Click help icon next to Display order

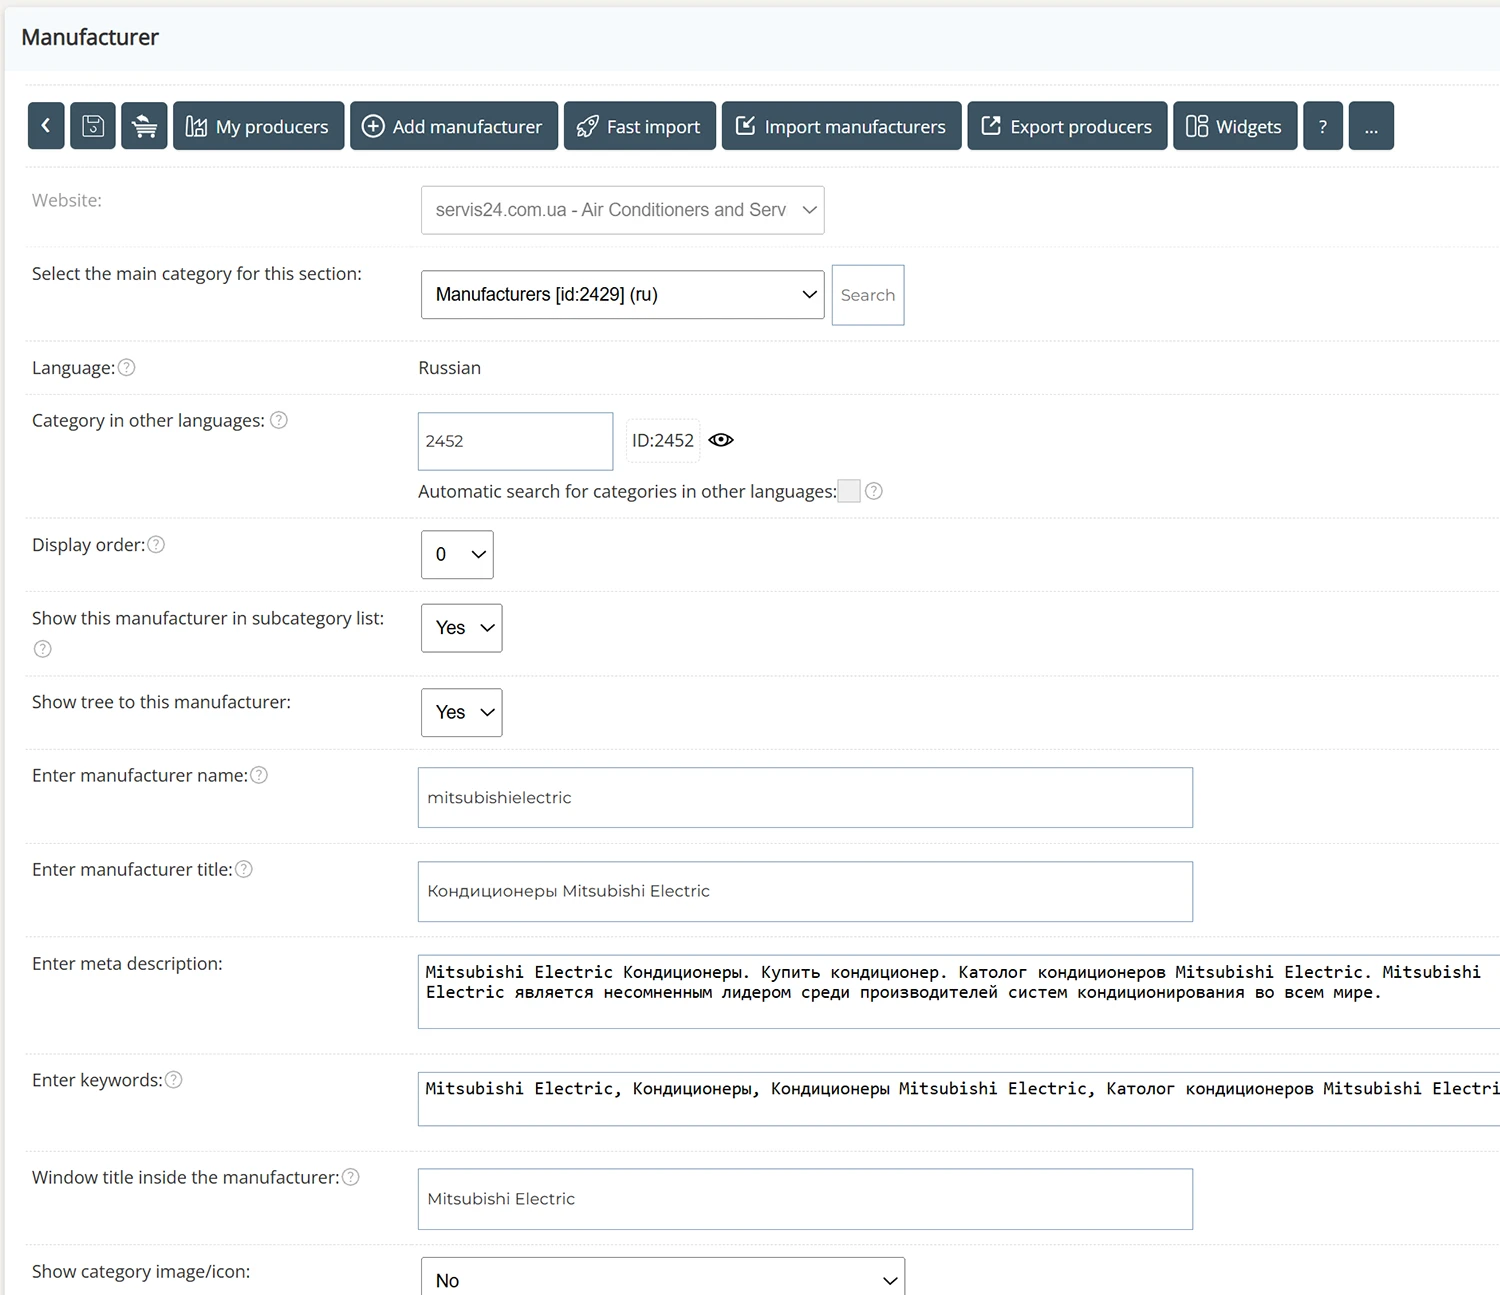(156, 544)
